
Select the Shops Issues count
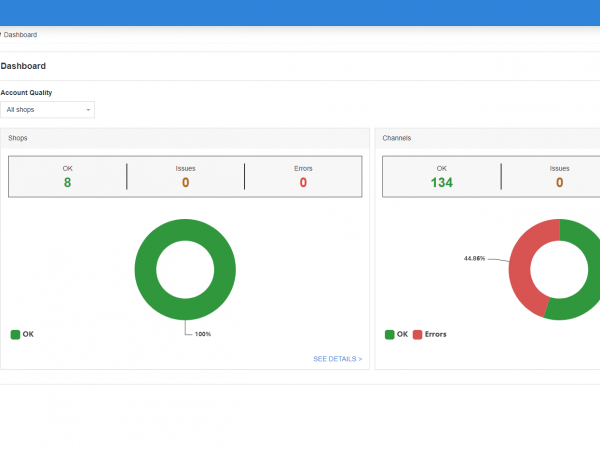(x=185, y=182)
